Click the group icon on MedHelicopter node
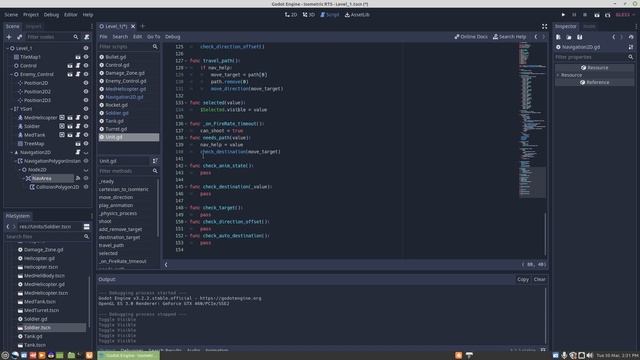 point(62,118)
